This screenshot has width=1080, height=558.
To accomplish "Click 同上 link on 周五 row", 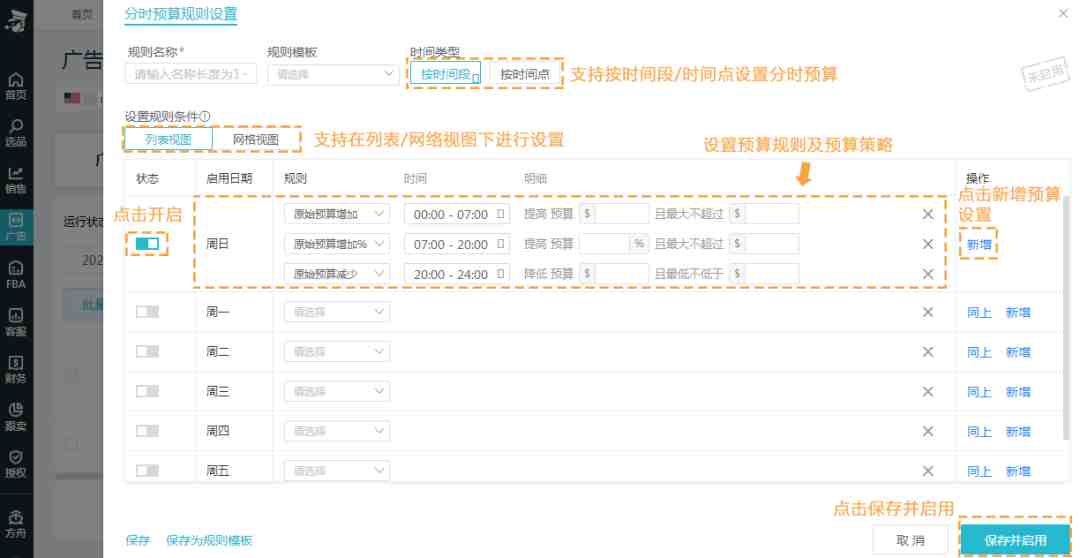I will (x=979, y=471).
